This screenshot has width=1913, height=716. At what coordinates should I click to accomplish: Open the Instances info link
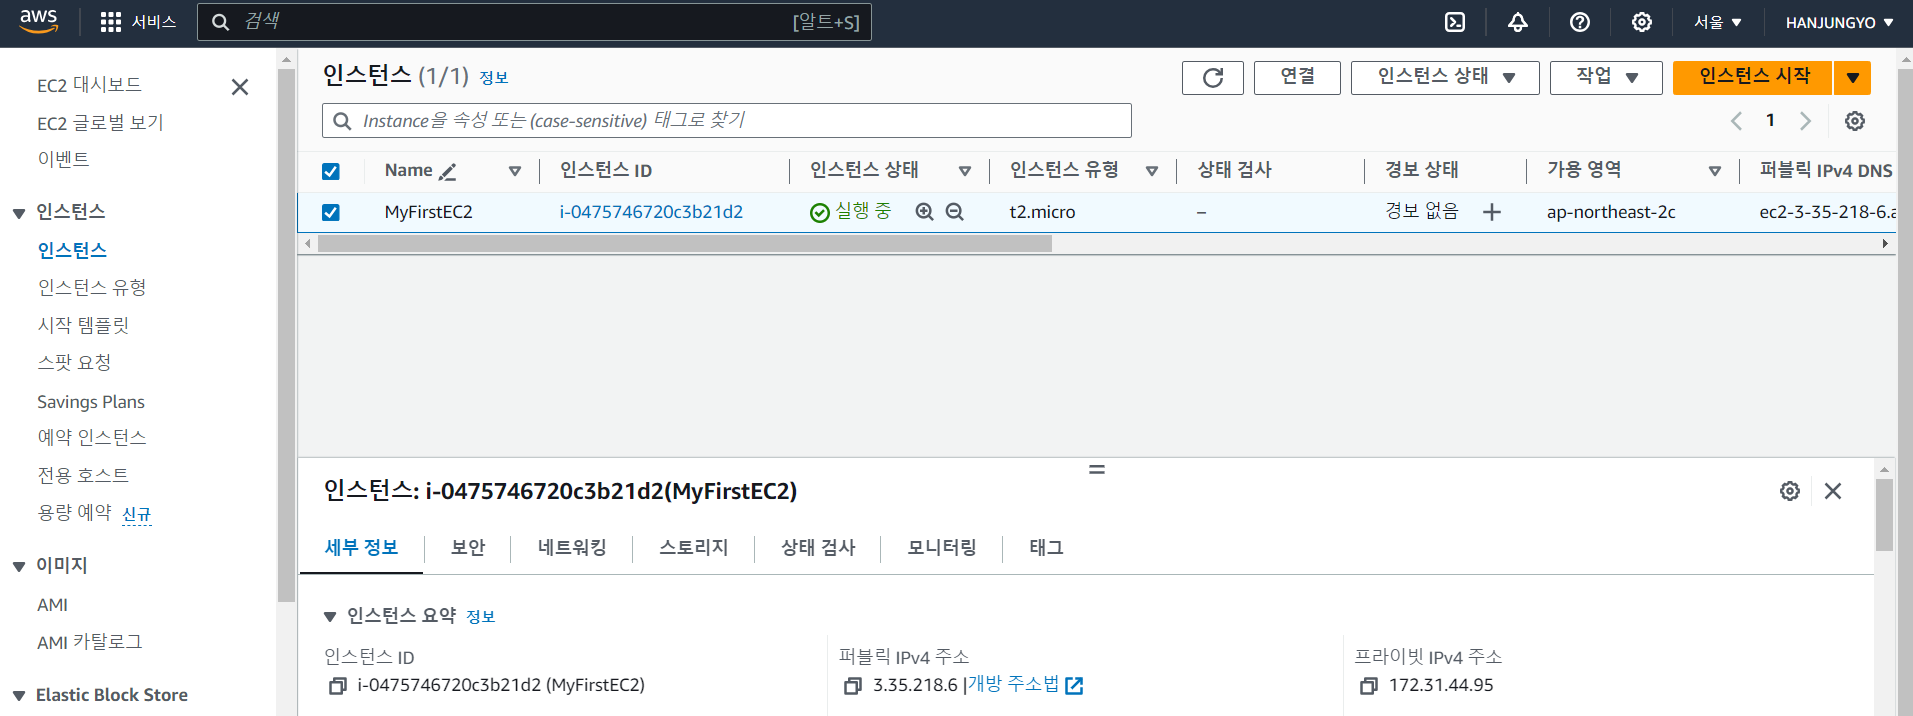(x=494, y=78)
